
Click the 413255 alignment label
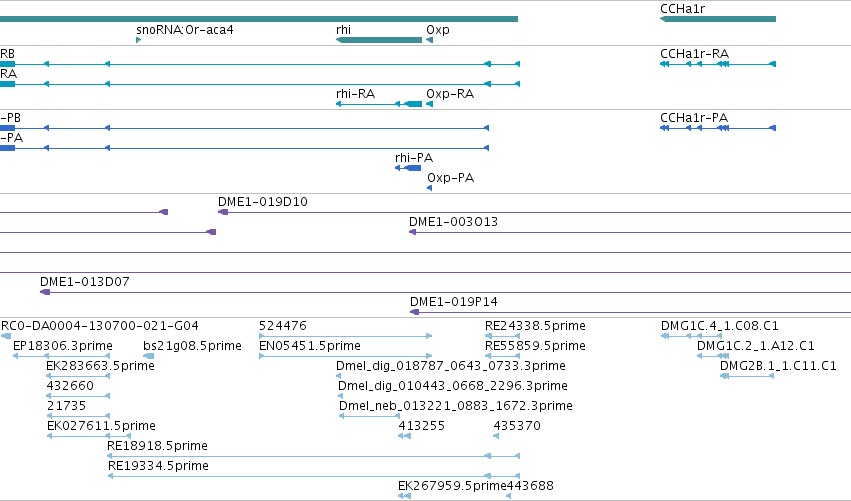point(422,426)
